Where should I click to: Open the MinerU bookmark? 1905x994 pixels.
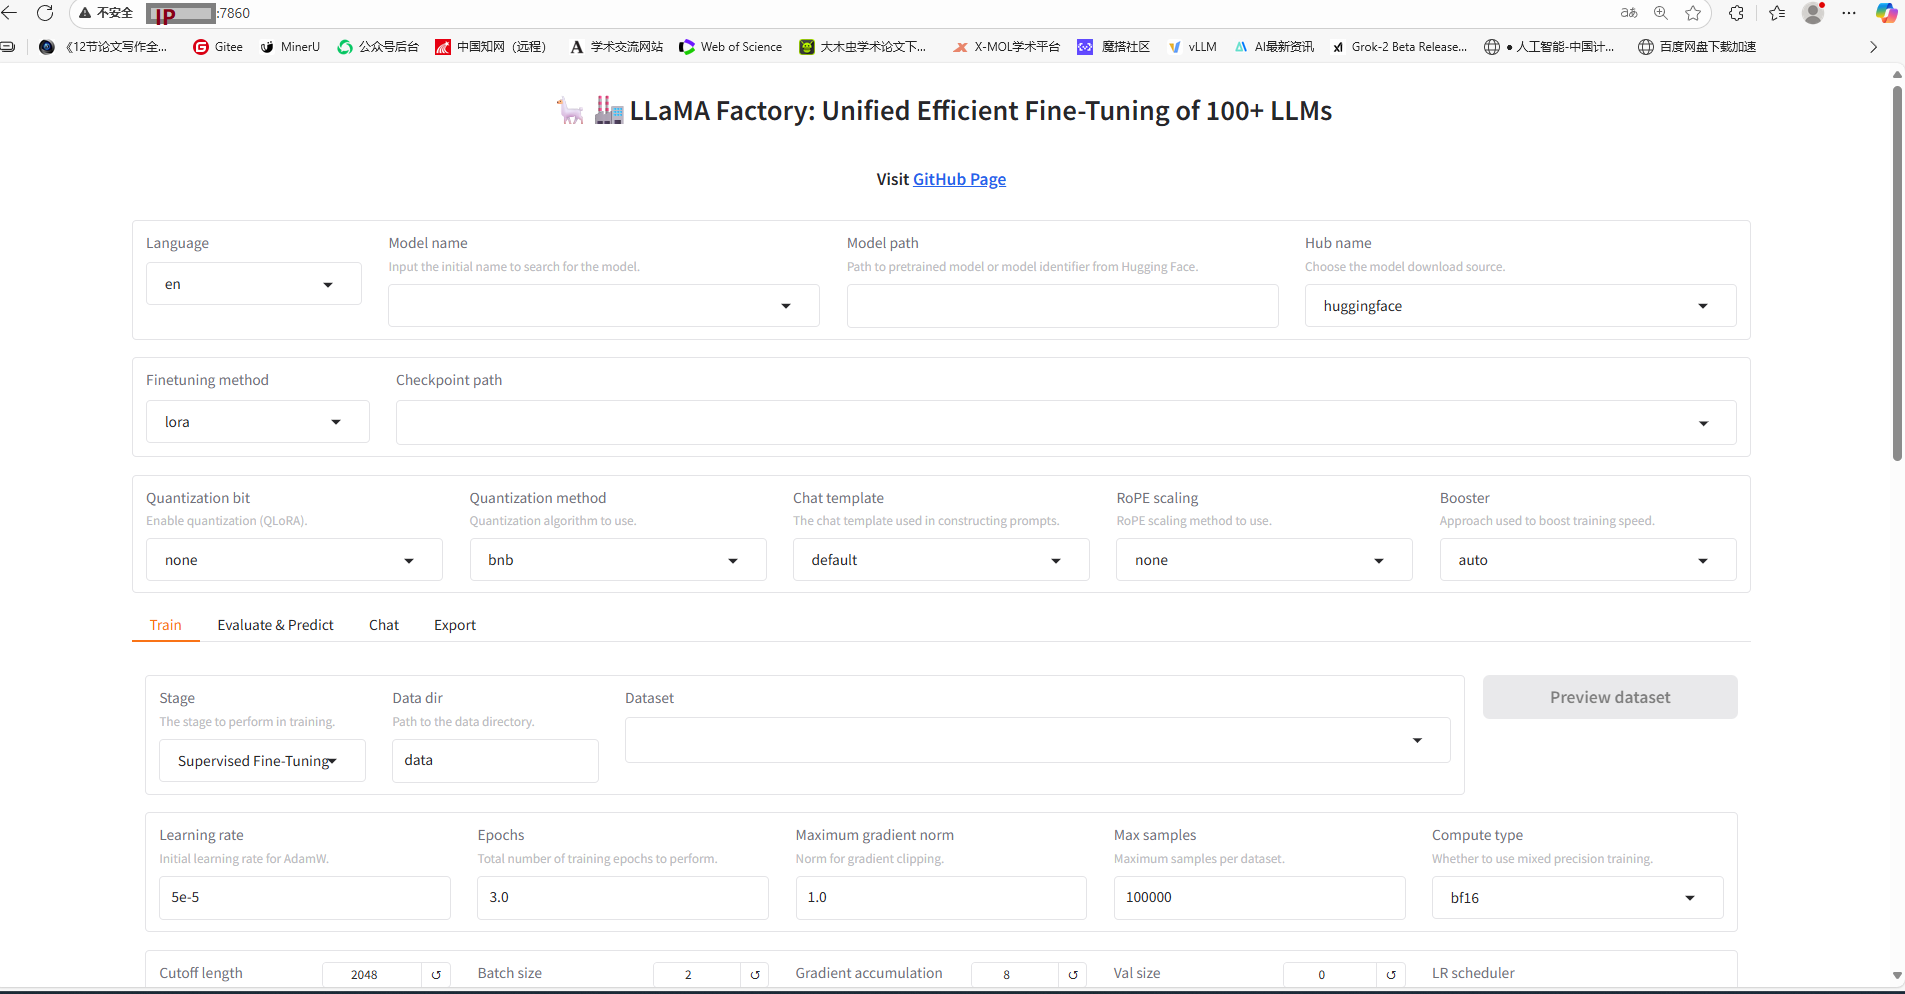tap(290, 47)
